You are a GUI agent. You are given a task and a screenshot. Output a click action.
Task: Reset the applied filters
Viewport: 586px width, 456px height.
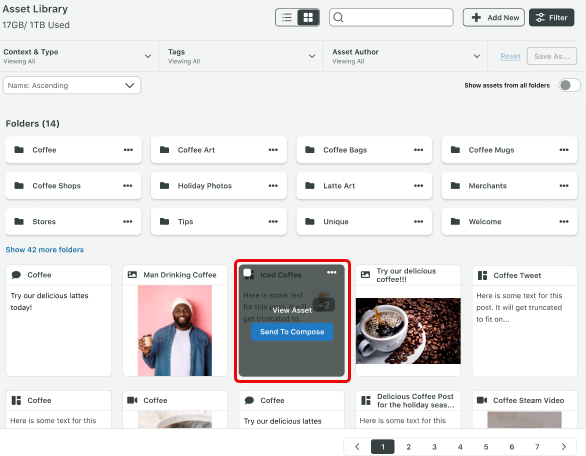(510, 56)
